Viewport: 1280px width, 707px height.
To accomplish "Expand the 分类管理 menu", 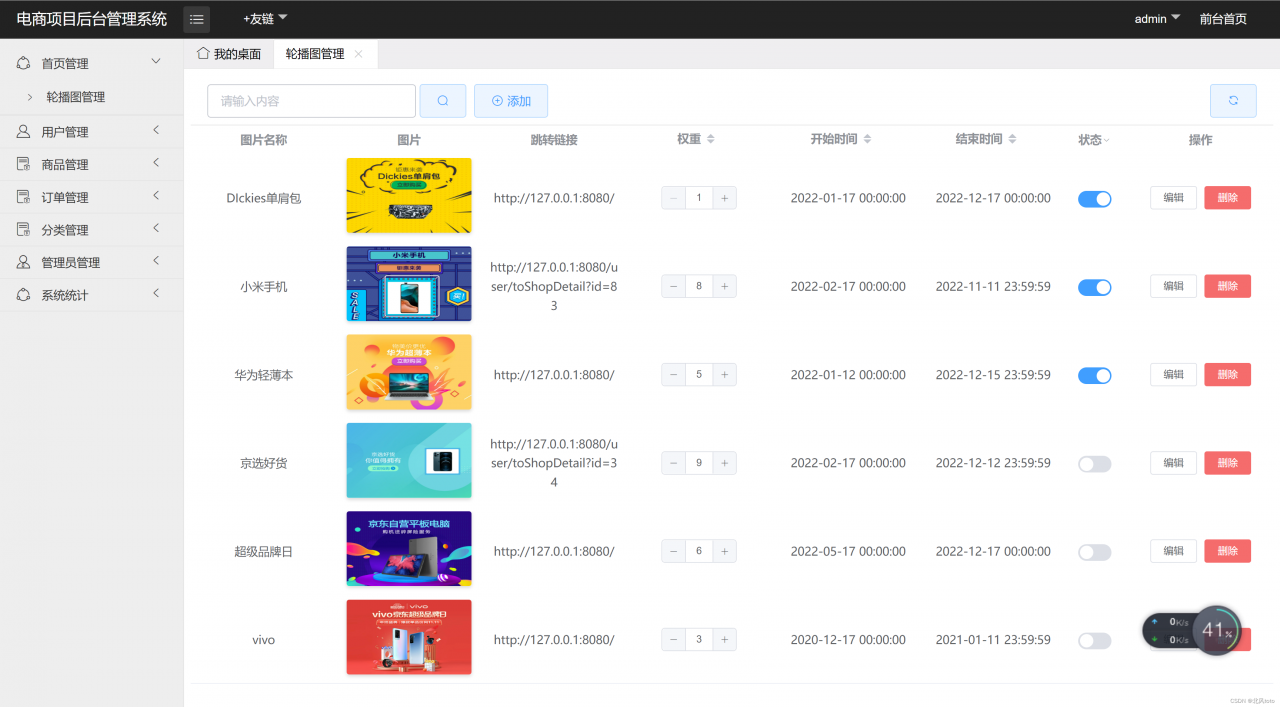I will [x=156, y=229].
